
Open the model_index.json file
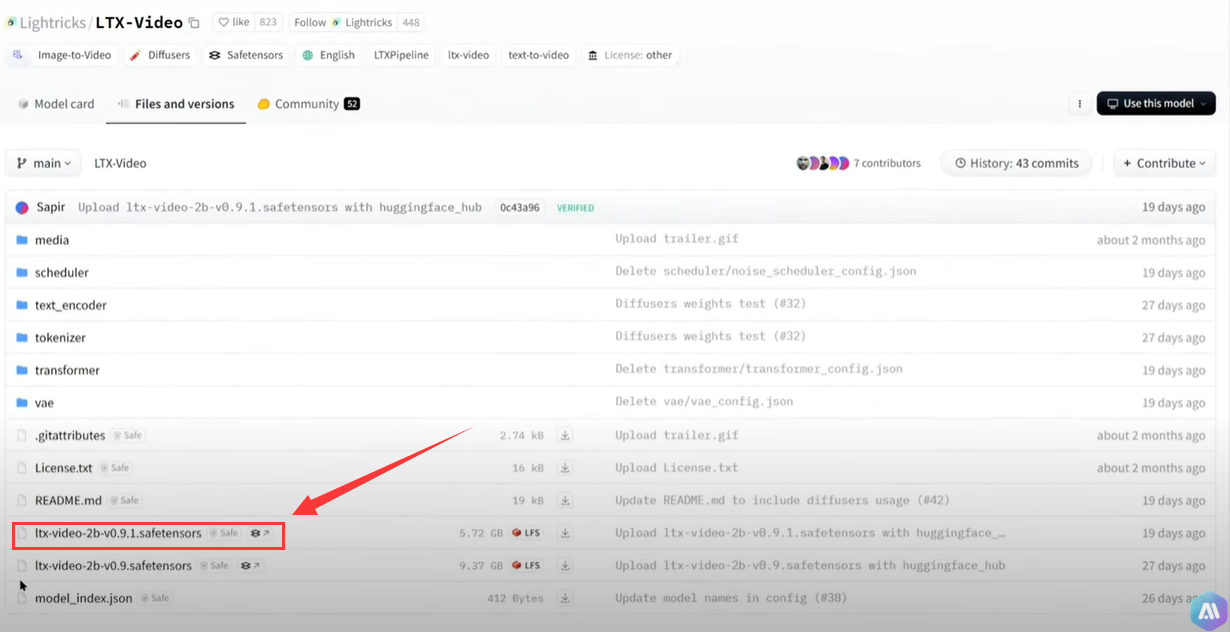(84, 598)
